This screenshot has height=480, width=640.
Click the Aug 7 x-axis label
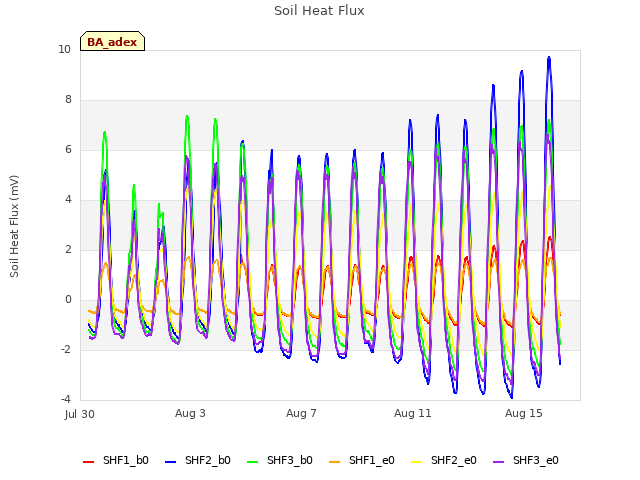pyautogui.click(x=301, y=413)
